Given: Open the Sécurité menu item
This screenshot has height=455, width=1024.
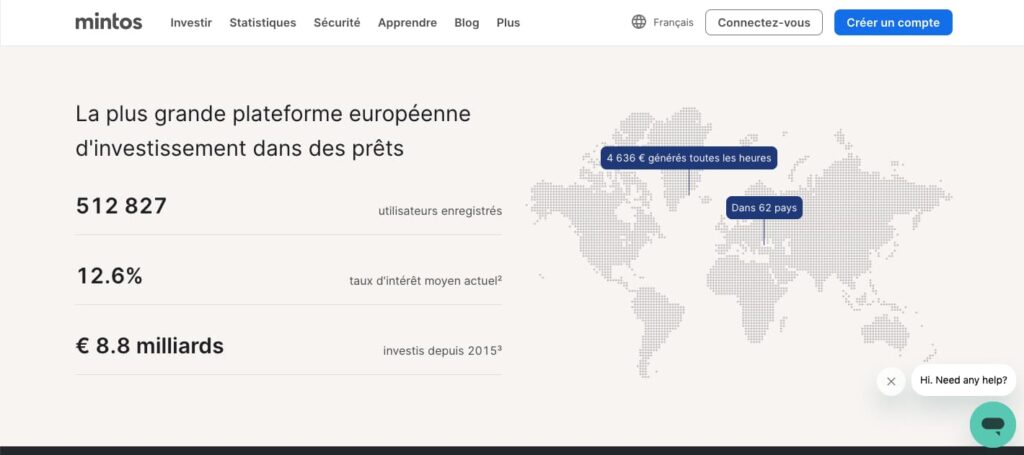Looking at the screenshot, I should [337, 22].
